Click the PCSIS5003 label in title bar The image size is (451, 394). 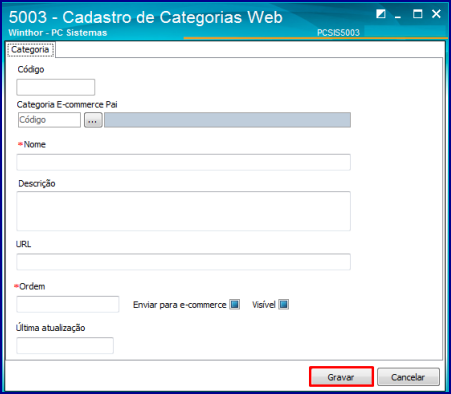tap(338, 33)
